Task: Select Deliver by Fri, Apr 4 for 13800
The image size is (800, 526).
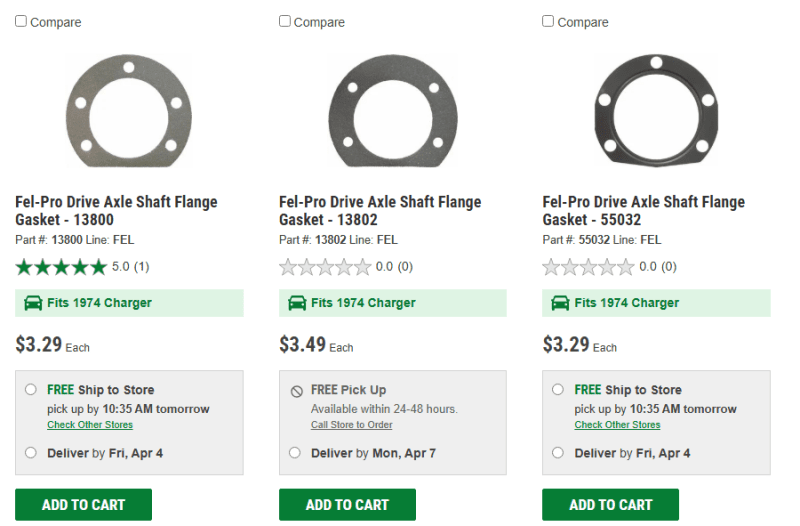Action: (31, 453)
